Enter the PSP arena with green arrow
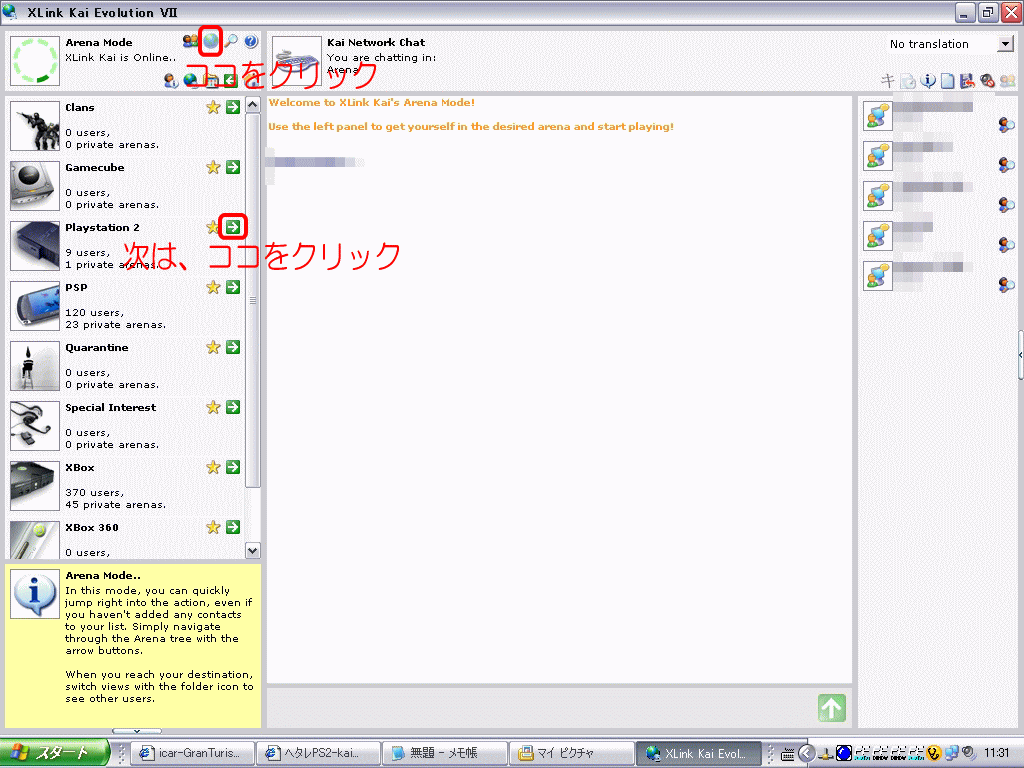The width and height of the screenshot is (1024, 768). point(233,287)
